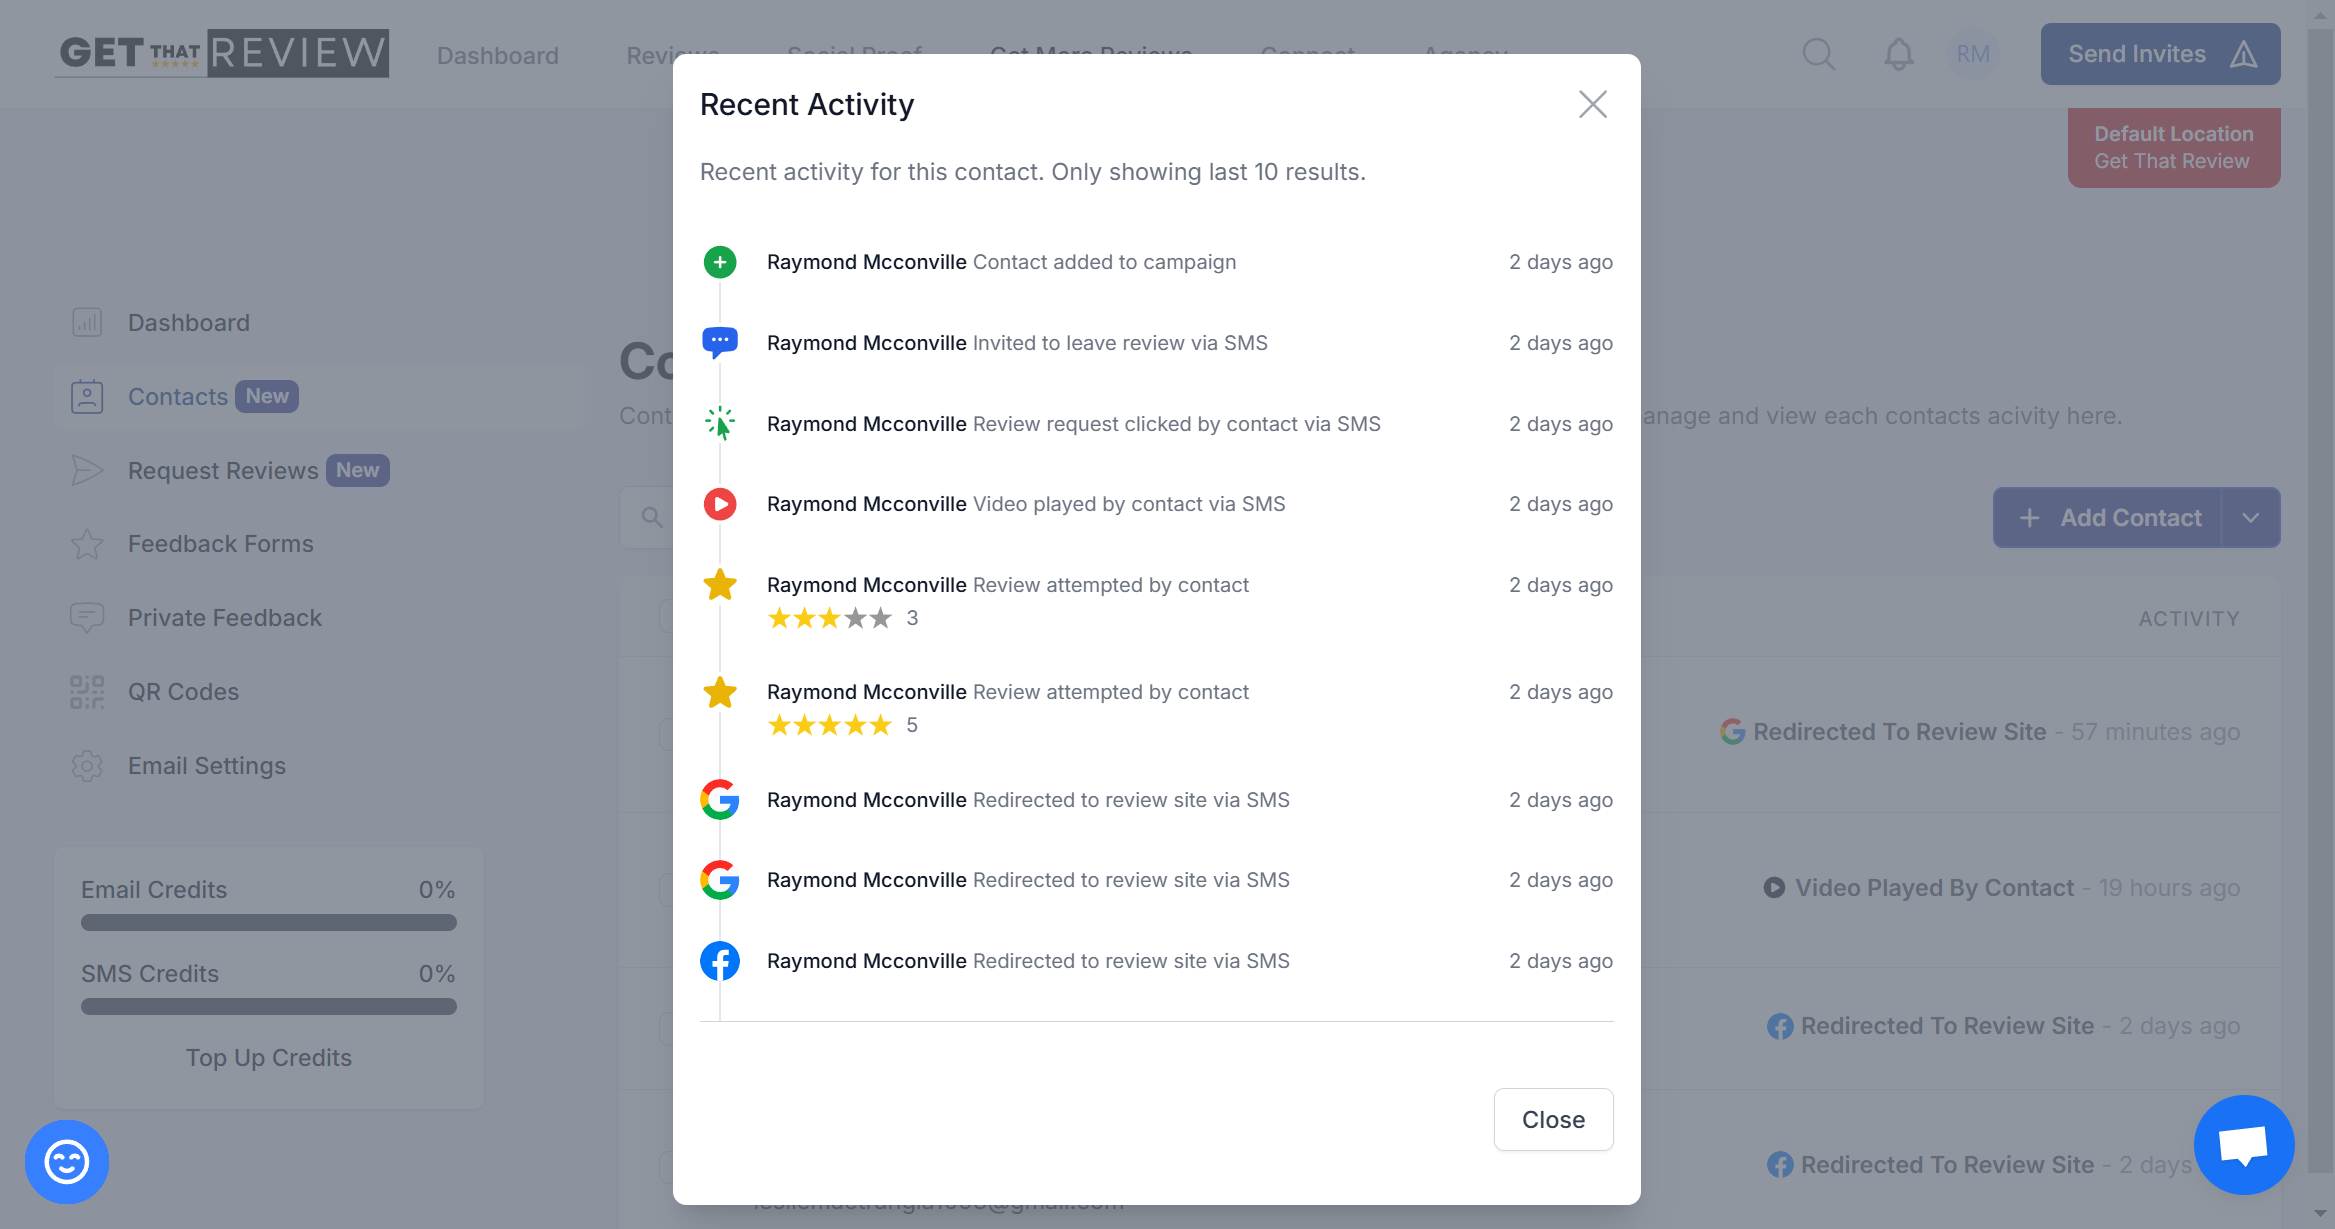Open Request Reviews in sidebar

223,470
